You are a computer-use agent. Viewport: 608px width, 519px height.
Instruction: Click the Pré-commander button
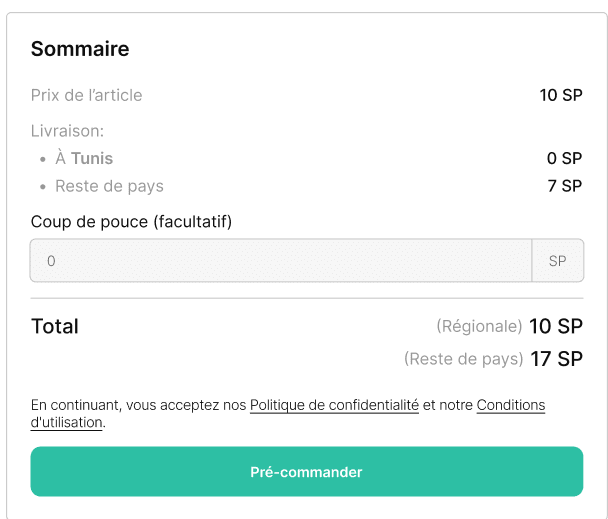(307, 471)
